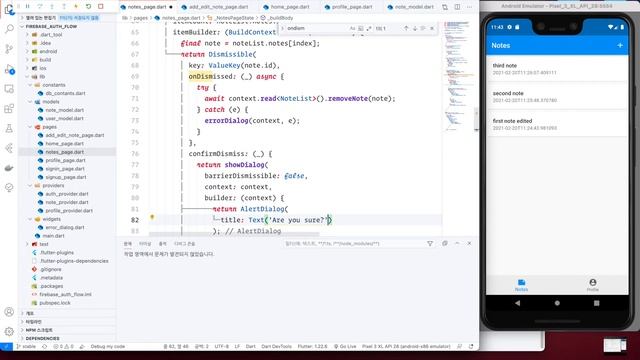This screenshot has height=360, width=640.
Task: Expand the build folder
Action: 45,60
